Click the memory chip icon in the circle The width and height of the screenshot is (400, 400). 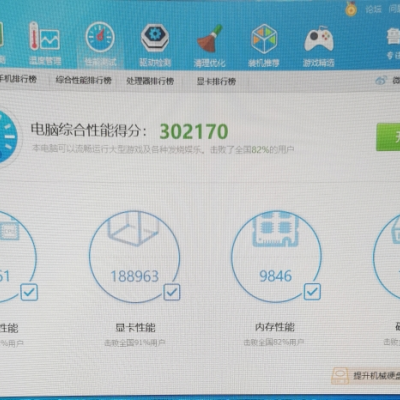[275, 229]
